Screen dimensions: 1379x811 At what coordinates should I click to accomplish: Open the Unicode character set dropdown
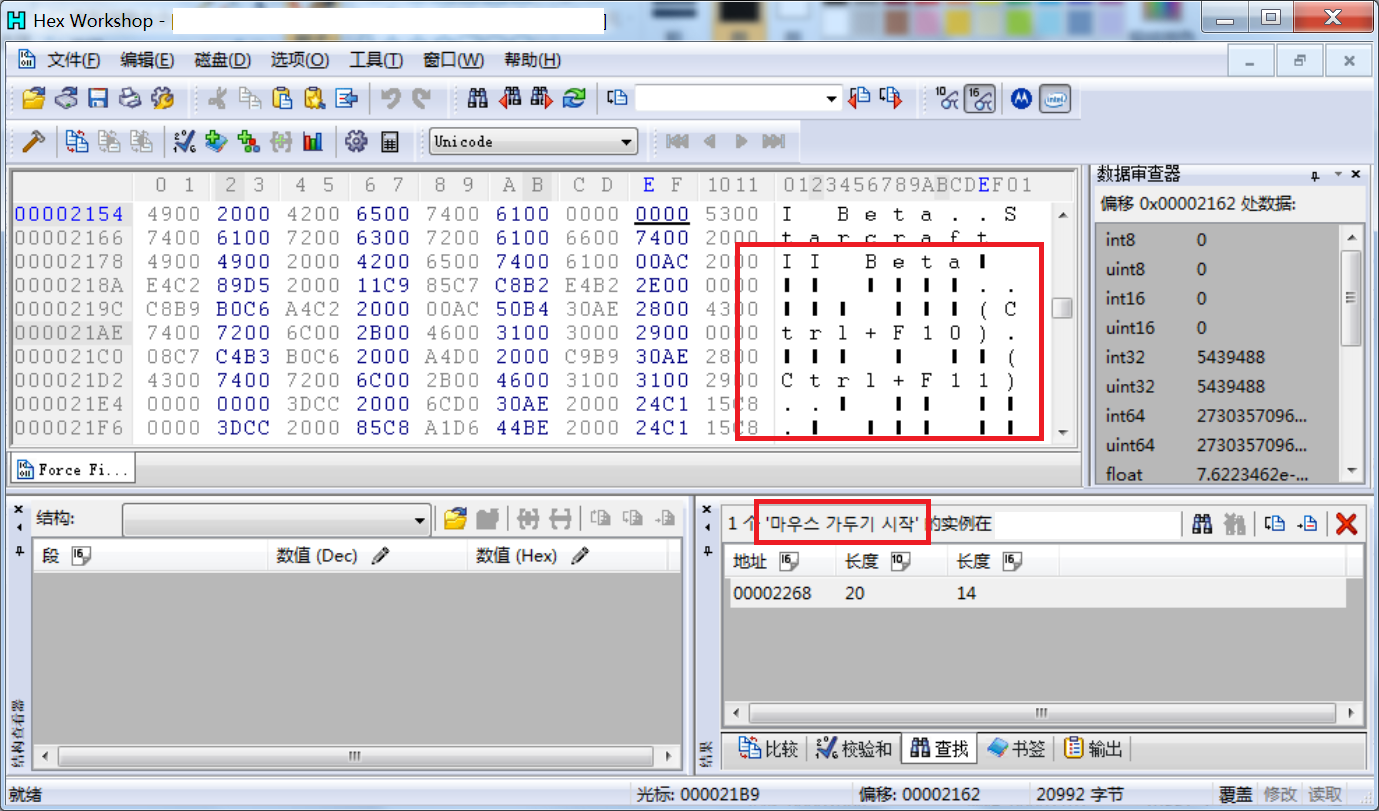pyautogui.click(x=627, y=142)
